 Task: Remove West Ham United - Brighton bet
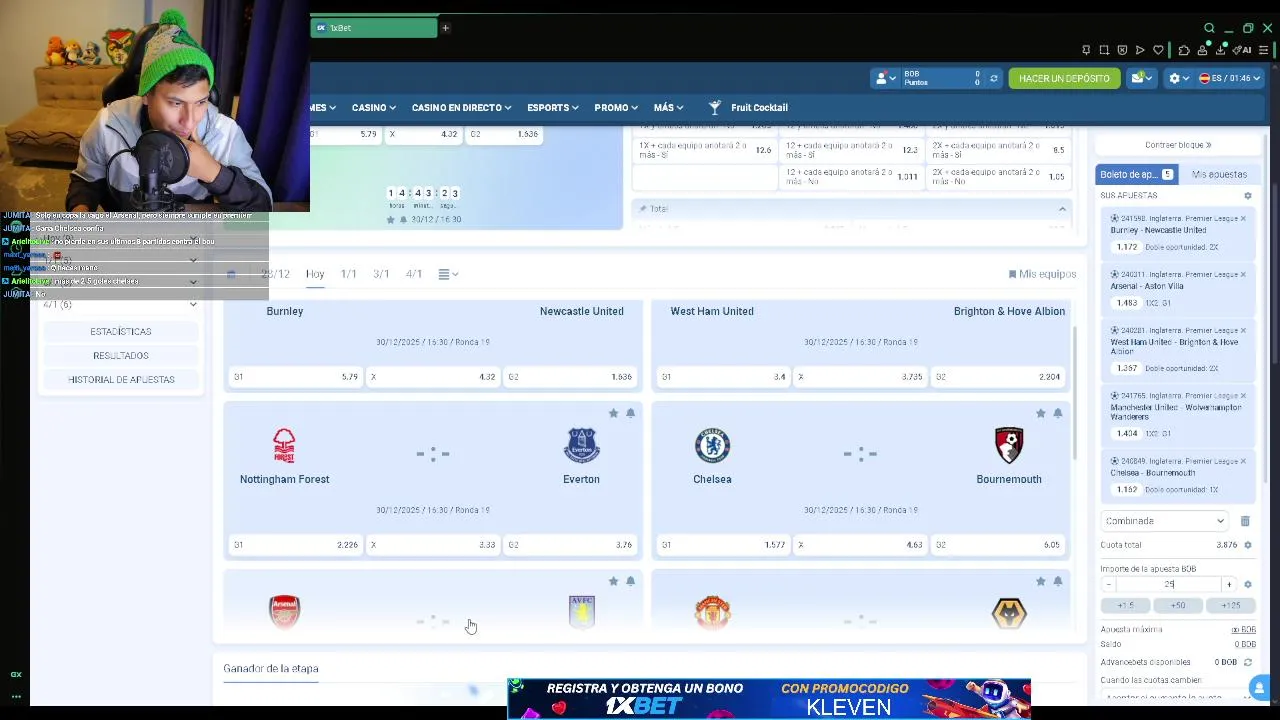coord(1243,330)
